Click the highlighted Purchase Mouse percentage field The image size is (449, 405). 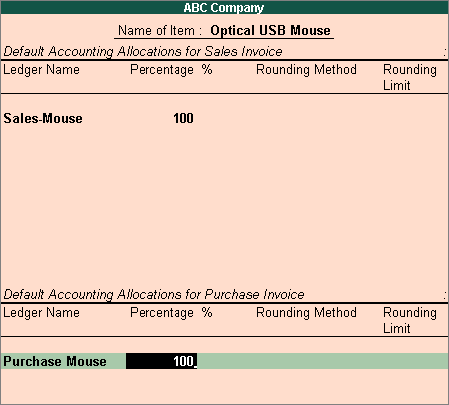(x=161, y=361)
